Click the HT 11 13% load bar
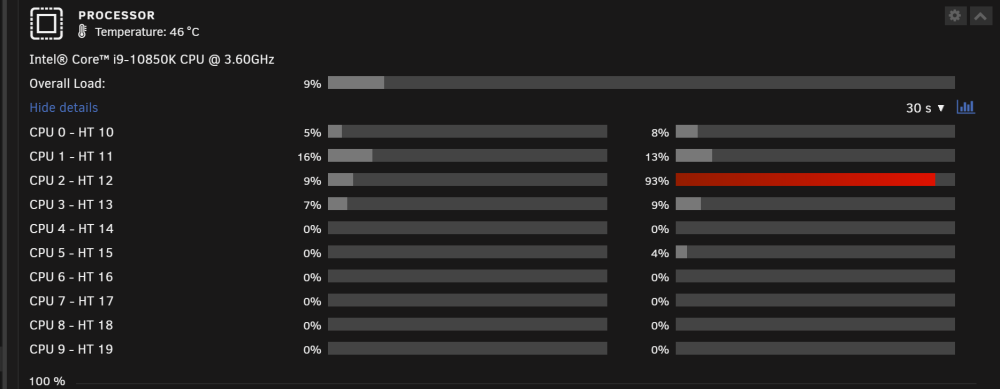 tap(815, 156)
